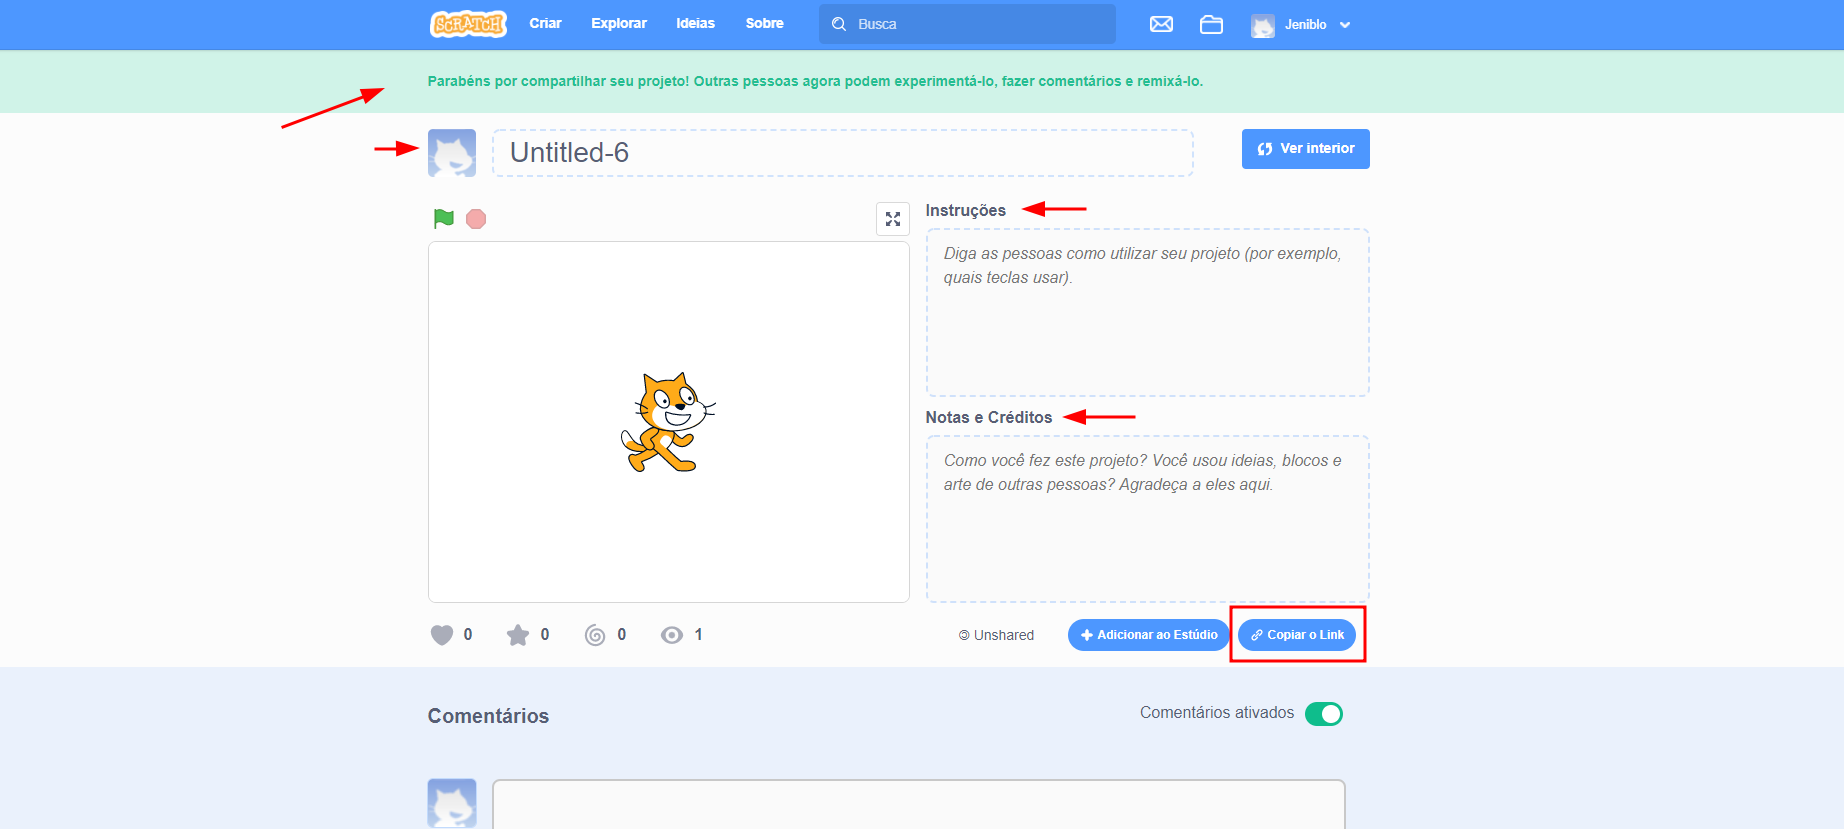Click the heart love icon
1844x829 pixels.
pos(442,635)
